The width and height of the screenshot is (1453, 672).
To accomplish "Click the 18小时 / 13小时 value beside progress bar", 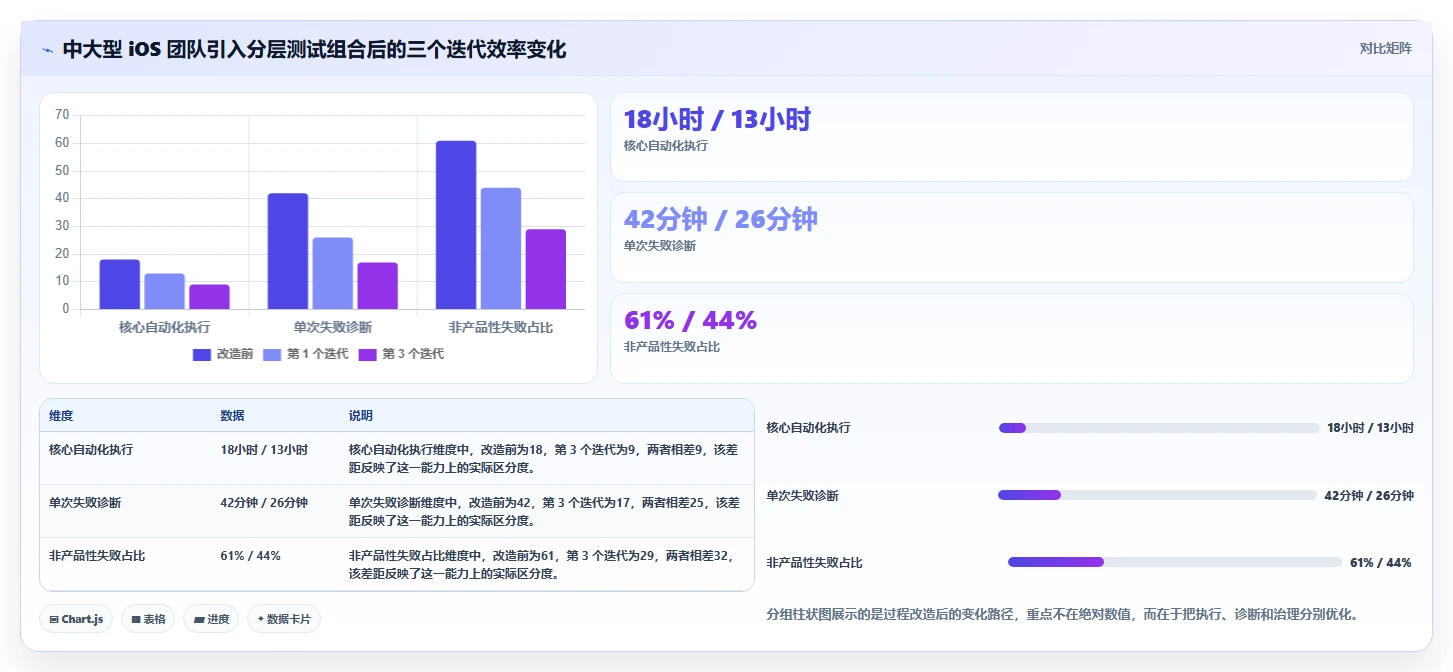I will pyautogui.click(x=1370, y=428).
